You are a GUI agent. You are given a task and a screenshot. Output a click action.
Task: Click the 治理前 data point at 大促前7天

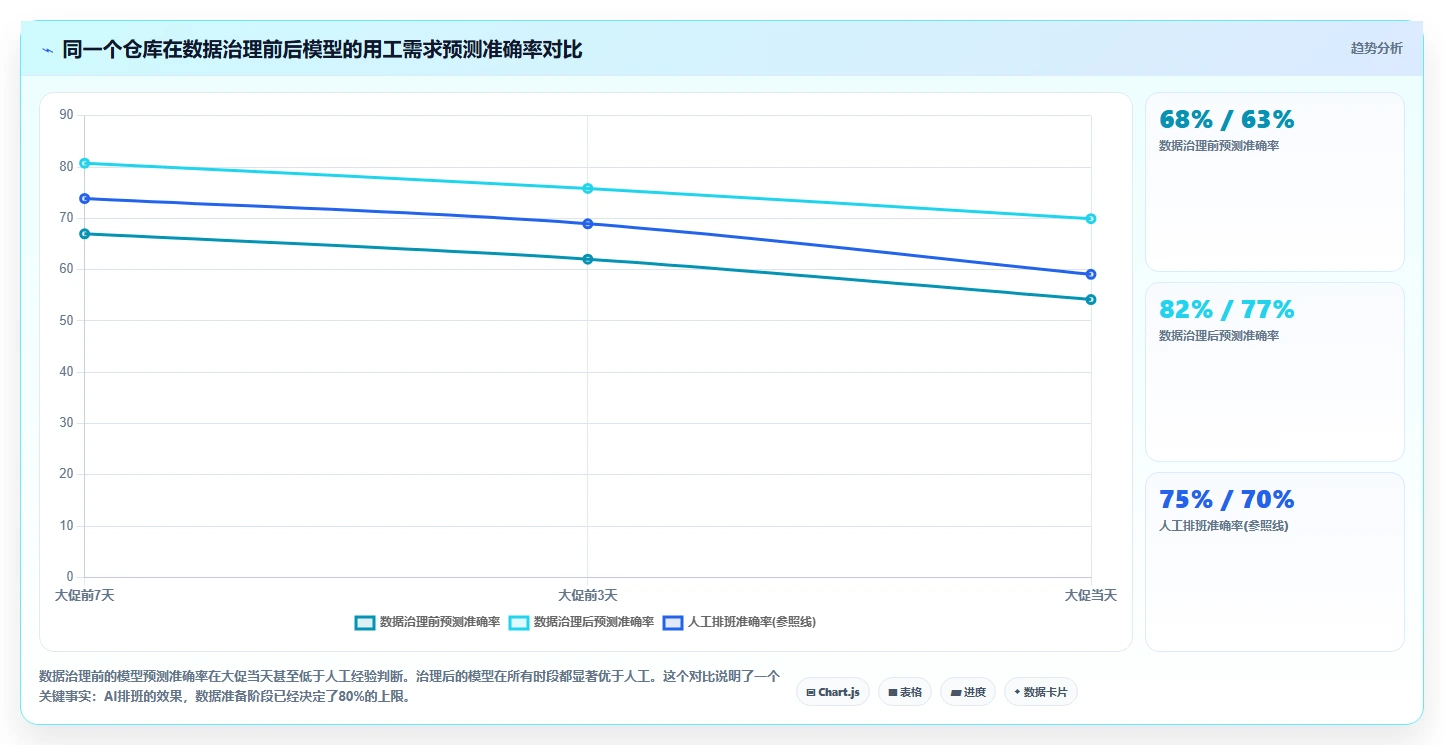(85, 234)
